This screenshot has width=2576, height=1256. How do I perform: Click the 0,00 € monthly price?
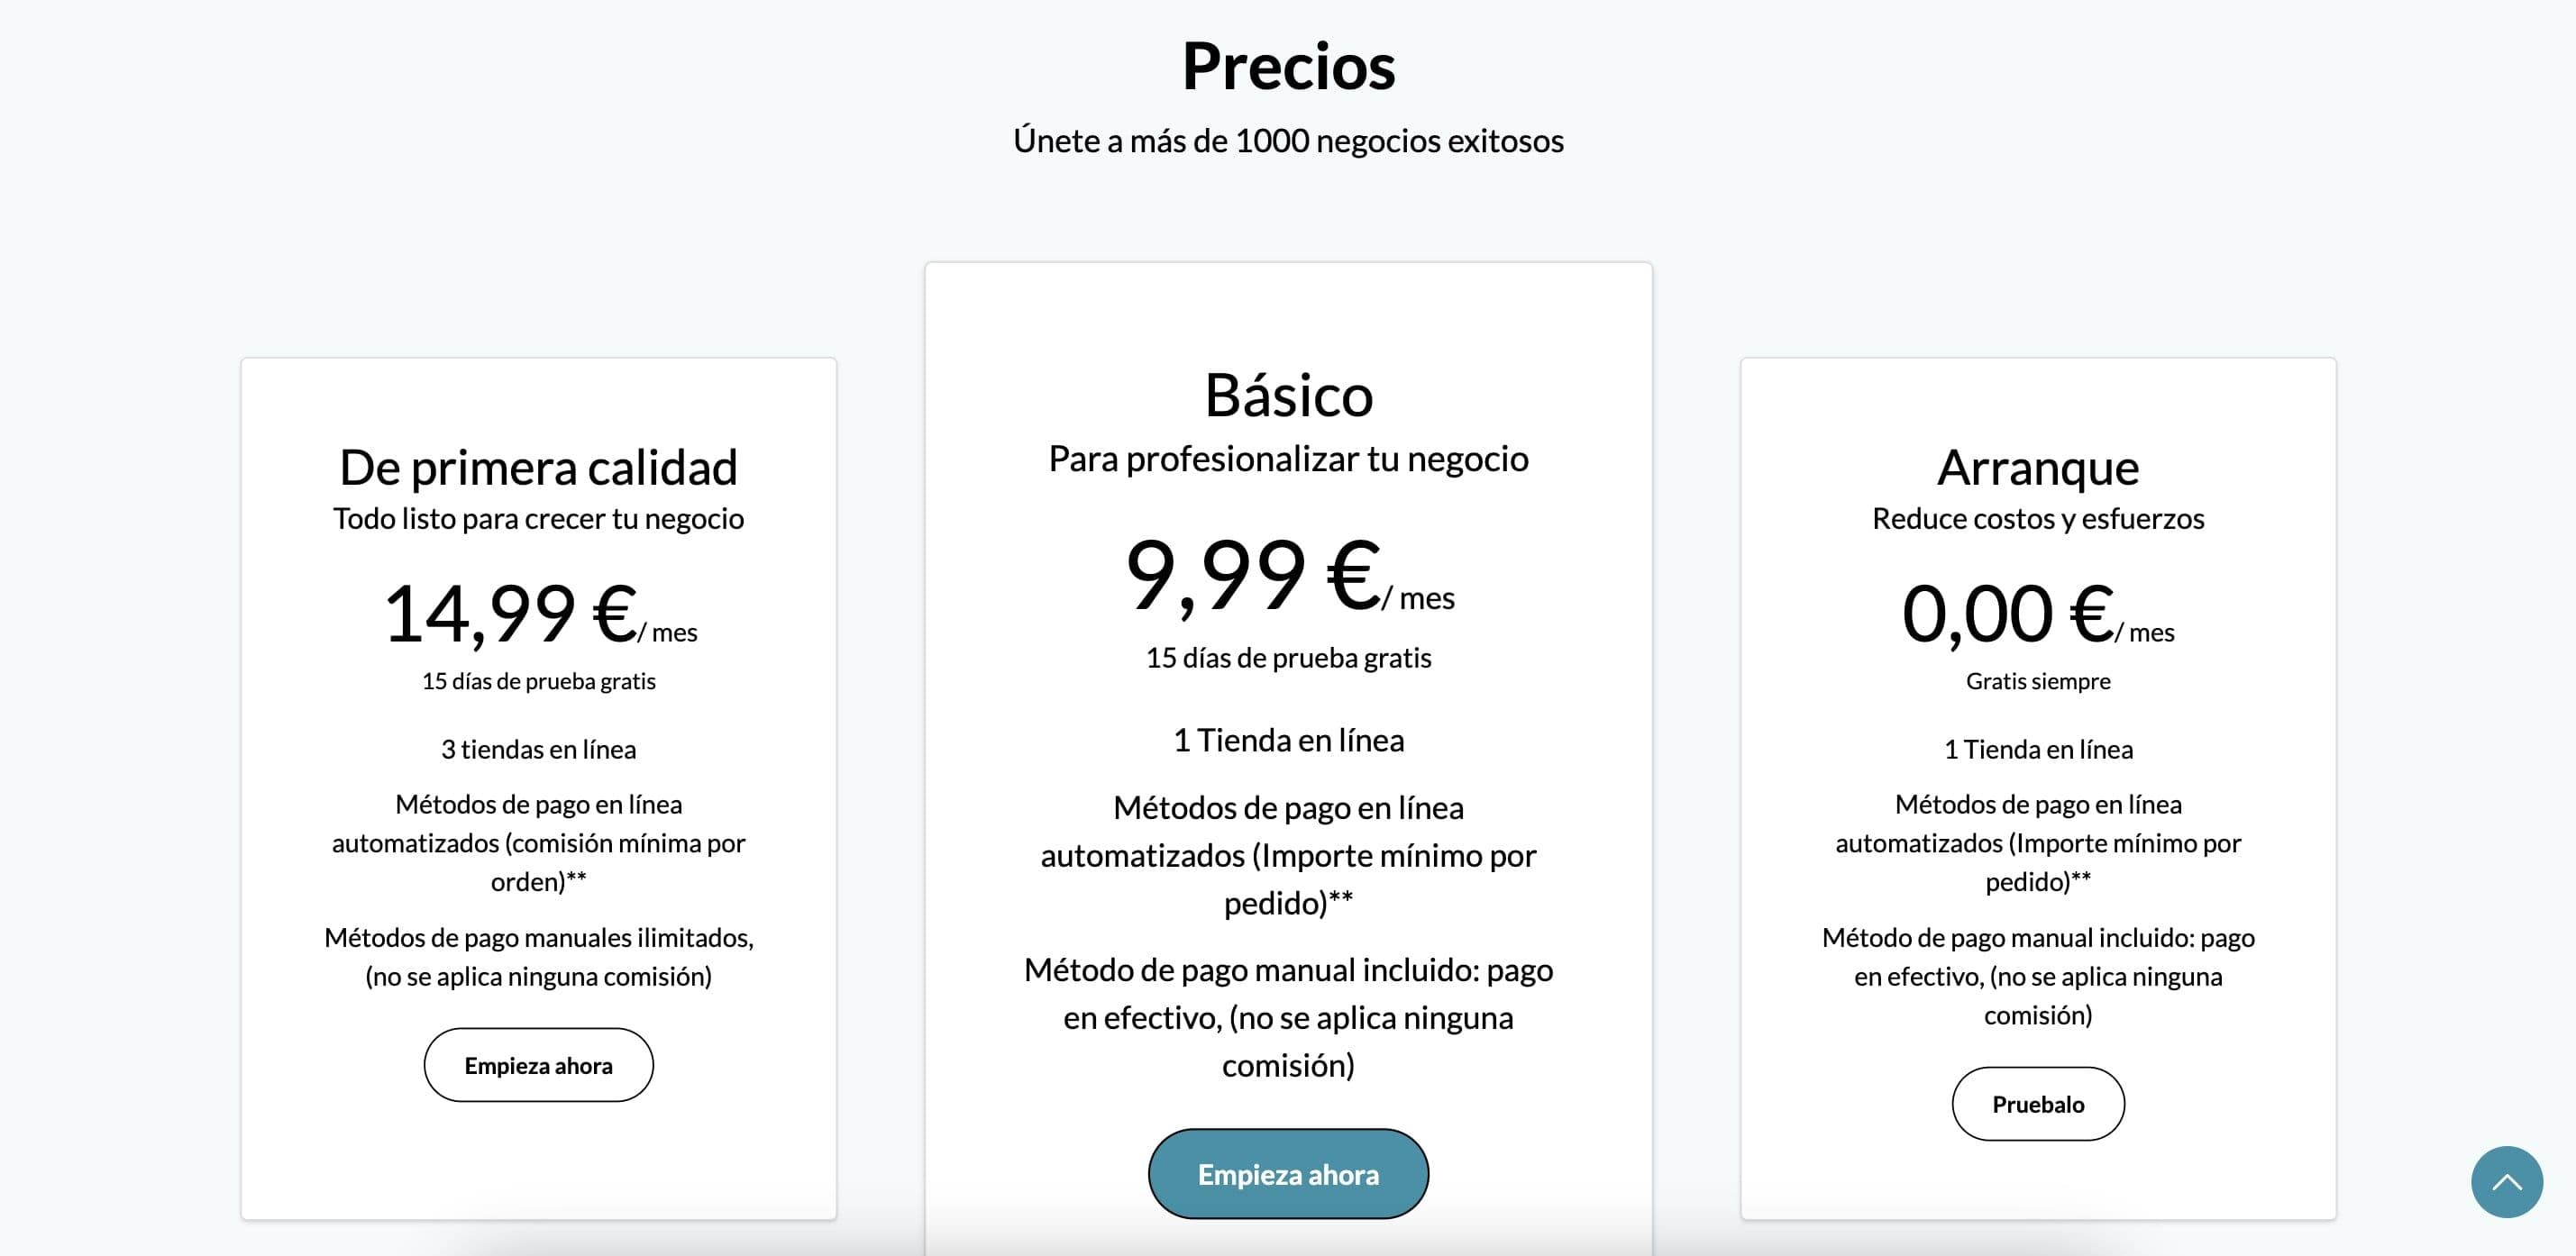(2038, 614)
